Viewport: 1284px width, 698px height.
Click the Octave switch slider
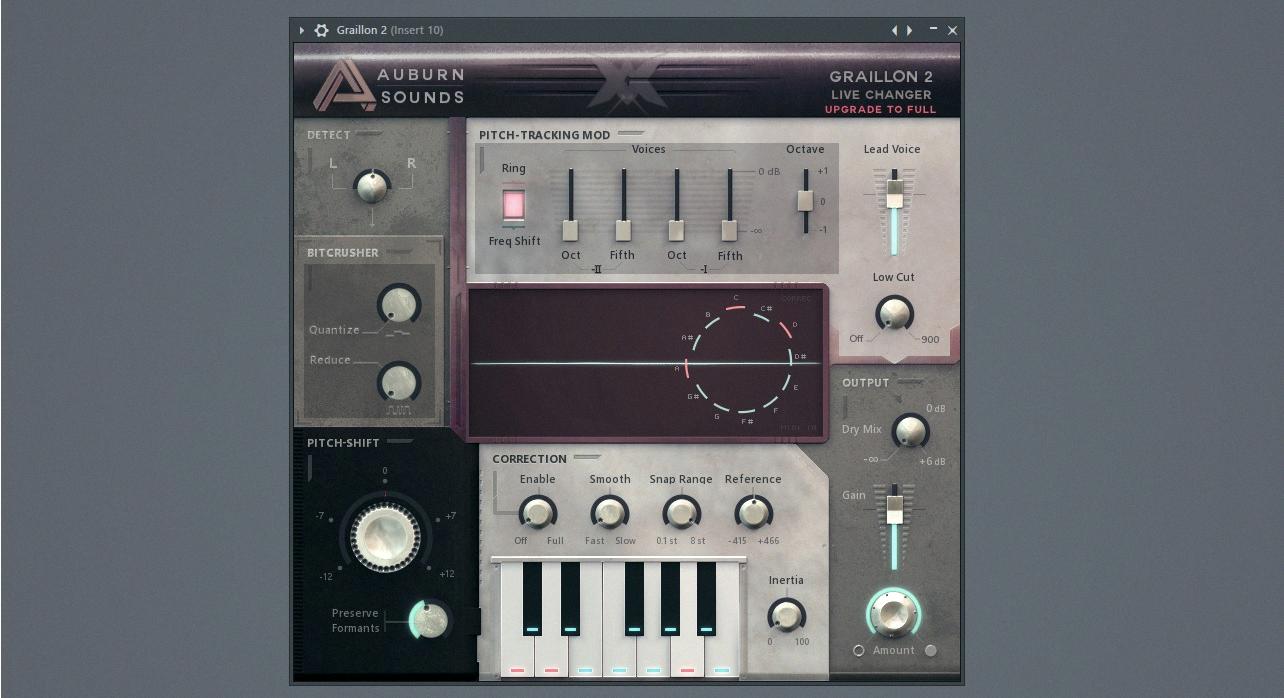coord(805,200)
